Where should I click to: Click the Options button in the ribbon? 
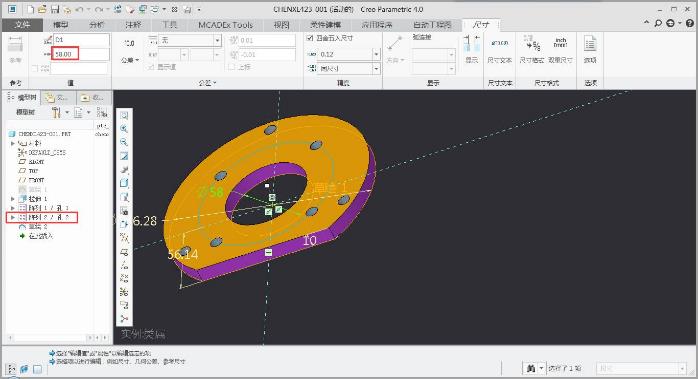[590, 50]
